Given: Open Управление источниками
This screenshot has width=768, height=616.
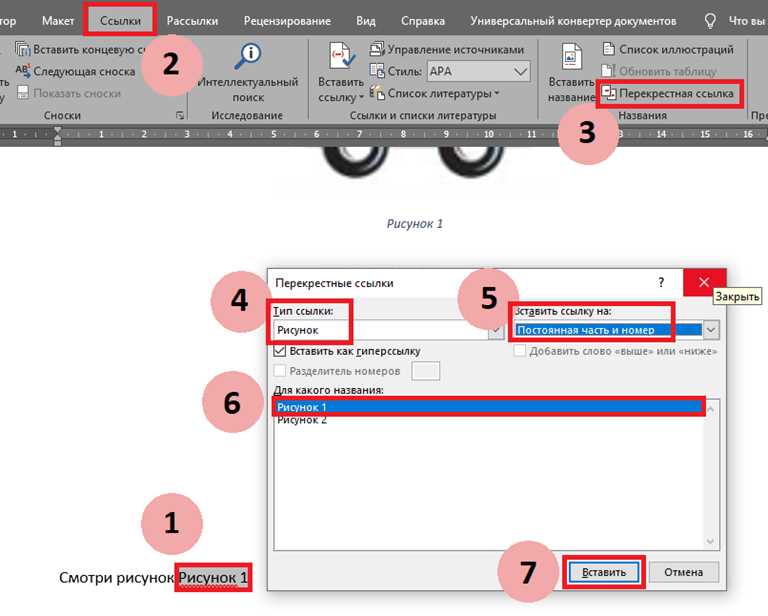Looking at the screenshot, I should 447,49.
